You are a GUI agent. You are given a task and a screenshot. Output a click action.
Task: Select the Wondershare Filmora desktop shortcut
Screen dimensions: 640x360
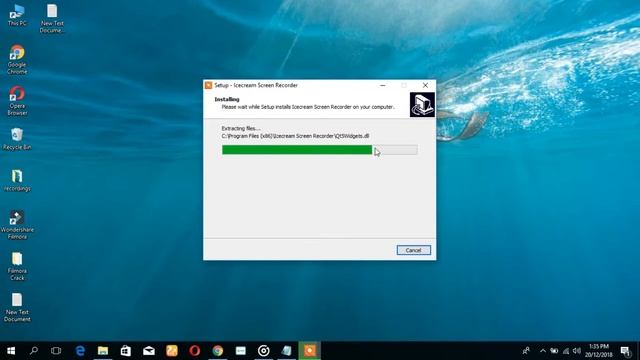tap(17, 225)
